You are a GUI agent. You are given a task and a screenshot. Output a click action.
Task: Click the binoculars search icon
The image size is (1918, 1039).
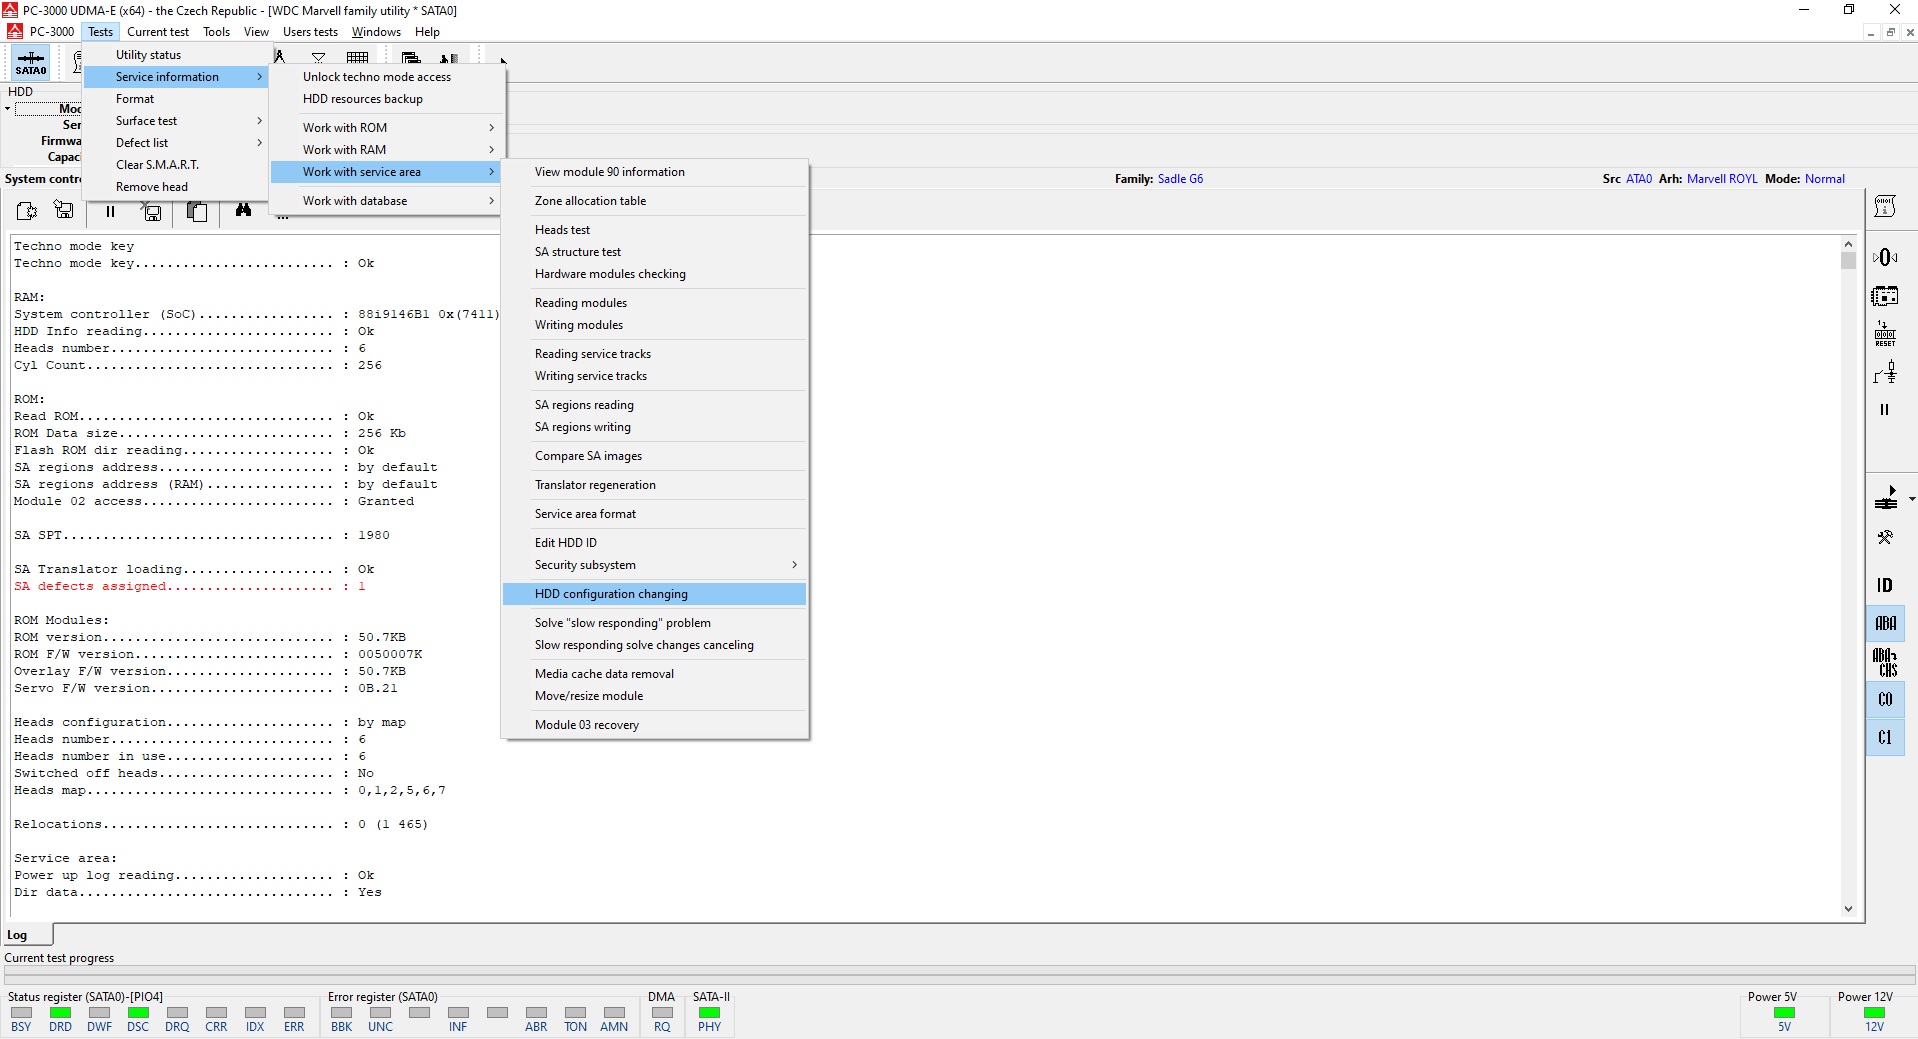pyautogui.click(x=243, y=210)
